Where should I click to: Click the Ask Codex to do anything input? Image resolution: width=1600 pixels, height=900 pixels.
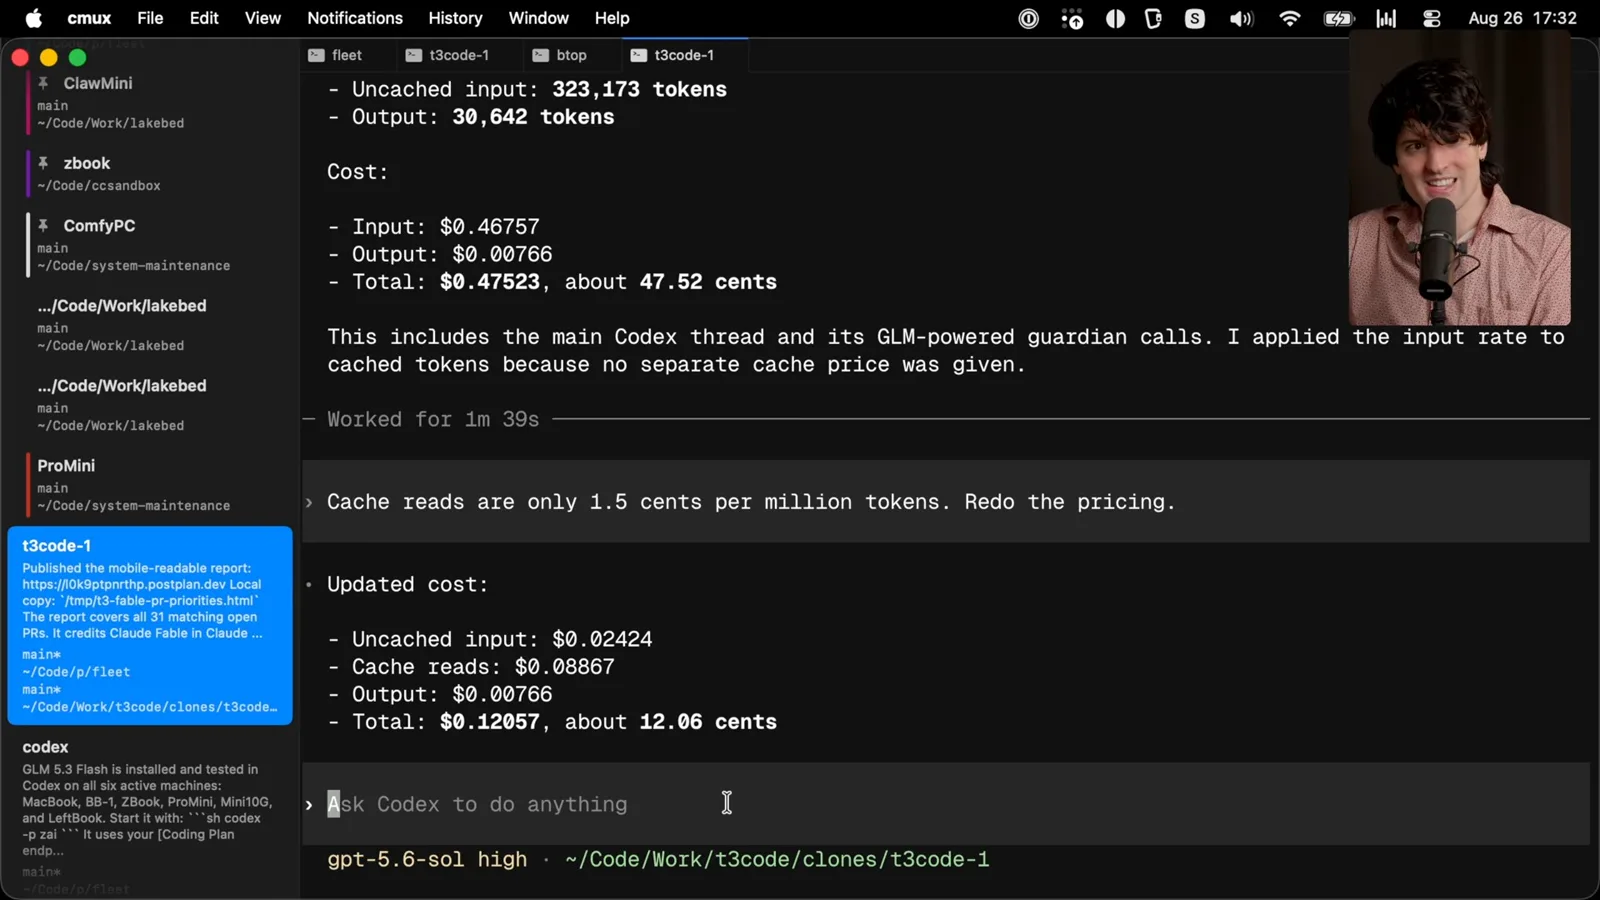(946, 804)
